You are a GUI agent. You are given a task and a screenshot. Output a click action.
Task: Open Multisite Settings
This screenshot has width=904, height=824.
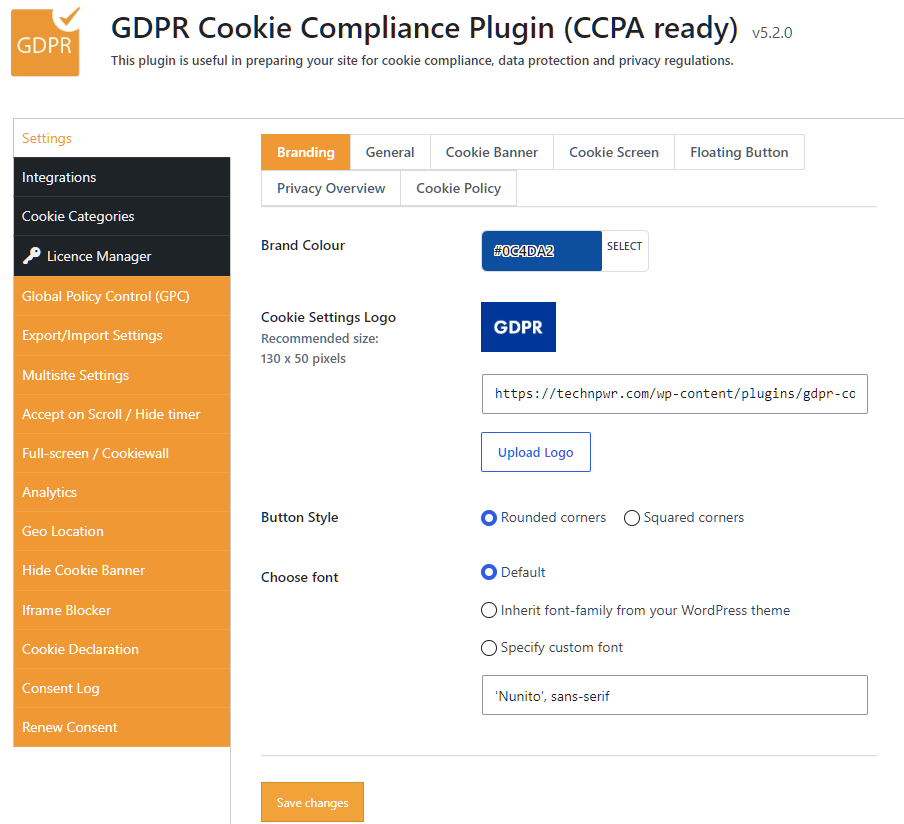coord(122,375)
